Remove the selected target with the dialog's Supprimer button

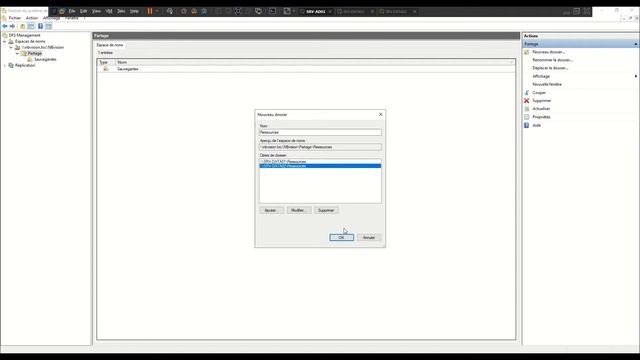(326, 210)
